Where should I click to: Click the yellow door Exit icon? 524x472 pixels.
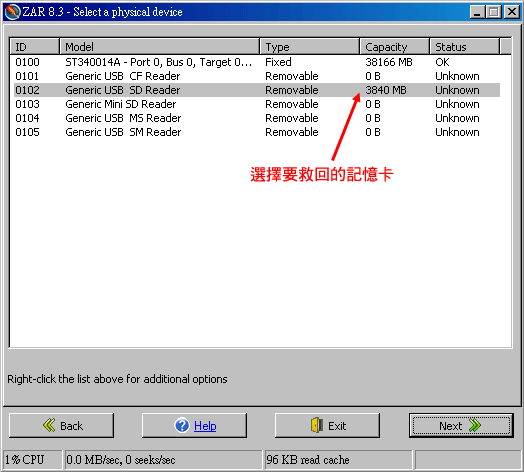click(x=317, y=425)
